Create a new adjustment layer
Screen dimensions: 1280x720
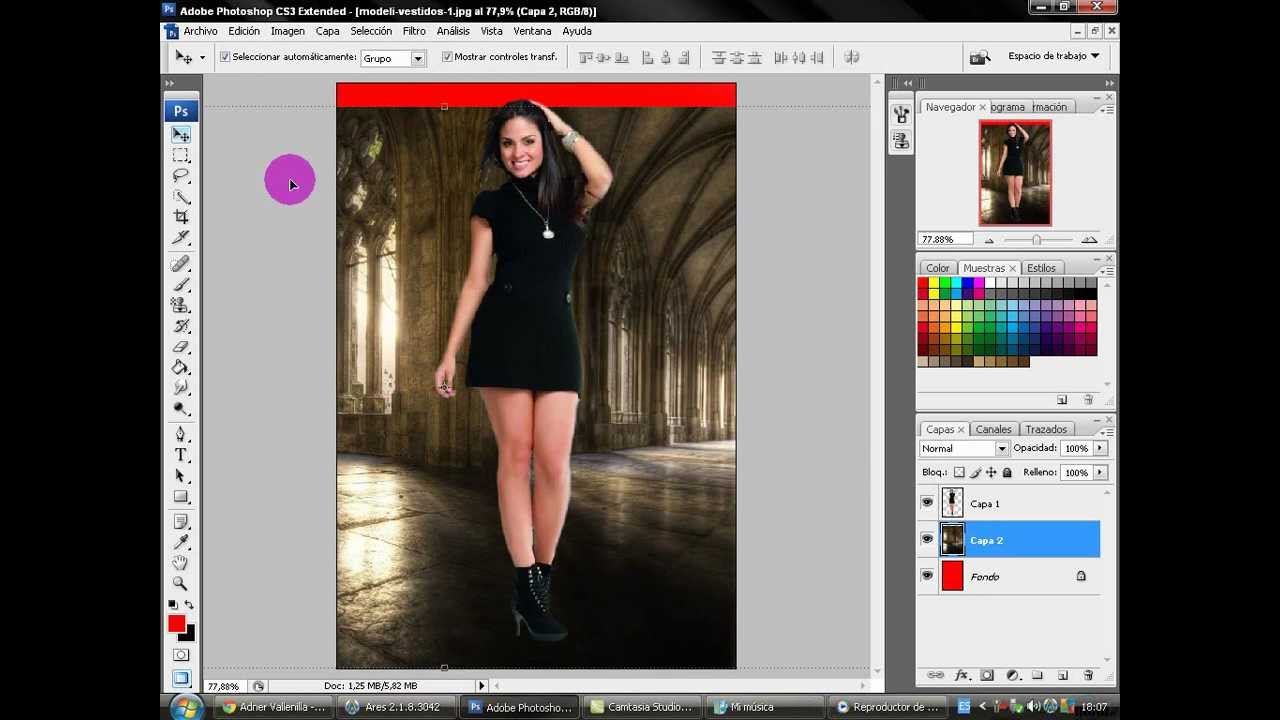point(1012,676)
